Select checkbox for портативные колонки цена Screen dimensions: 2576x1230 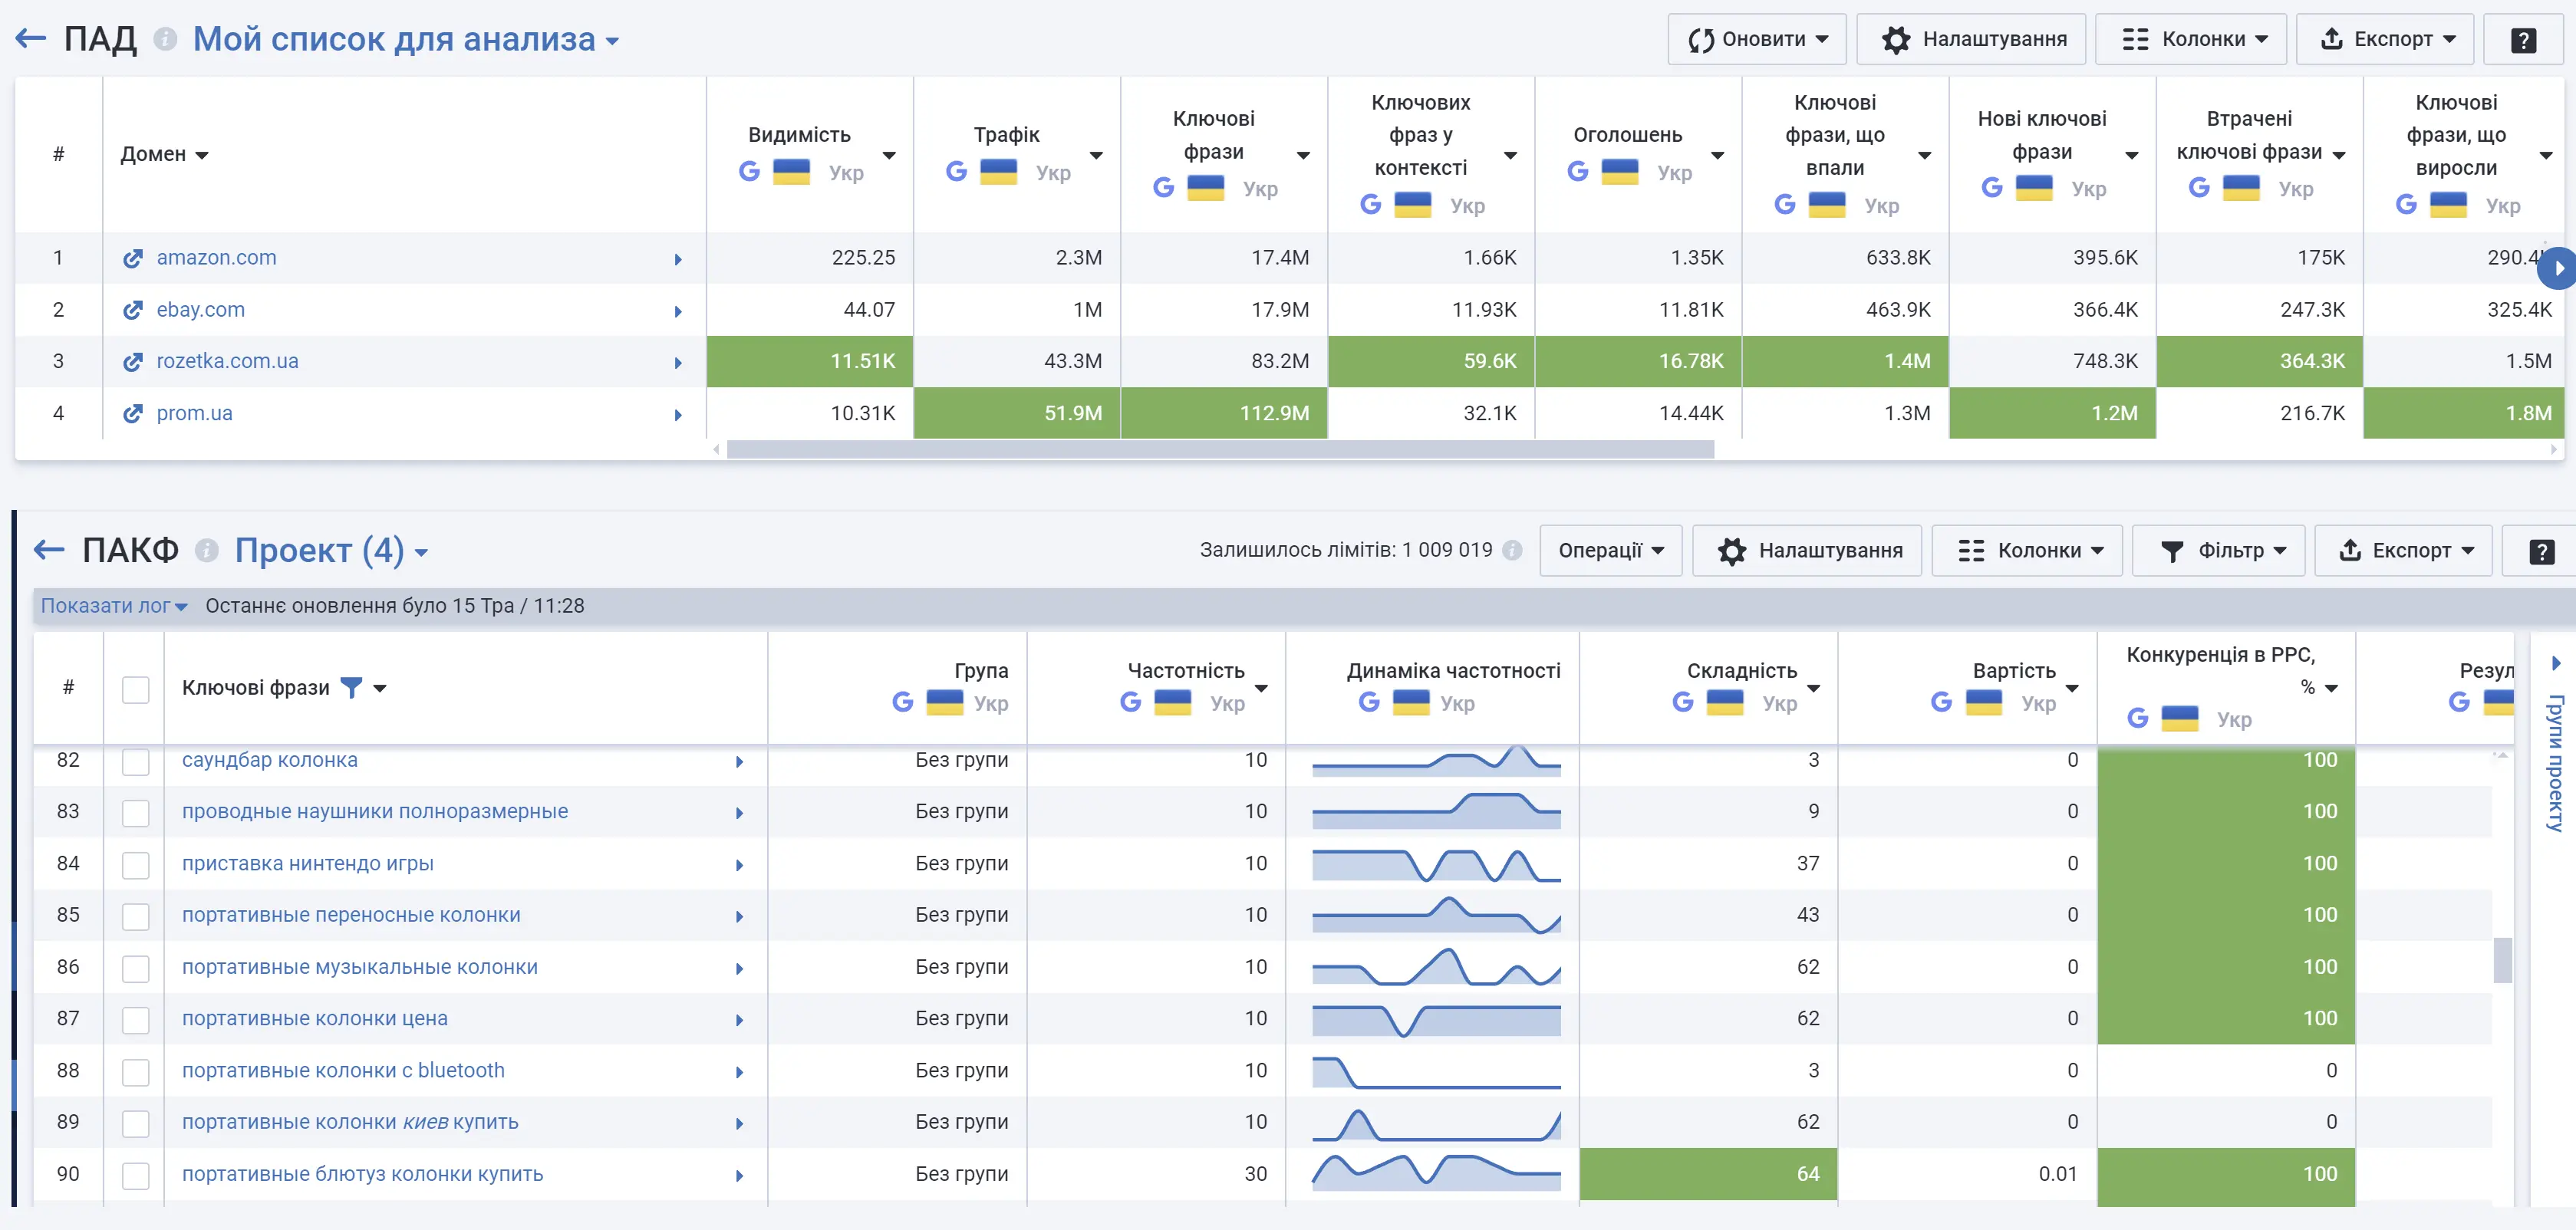[x=136, y=1019]
